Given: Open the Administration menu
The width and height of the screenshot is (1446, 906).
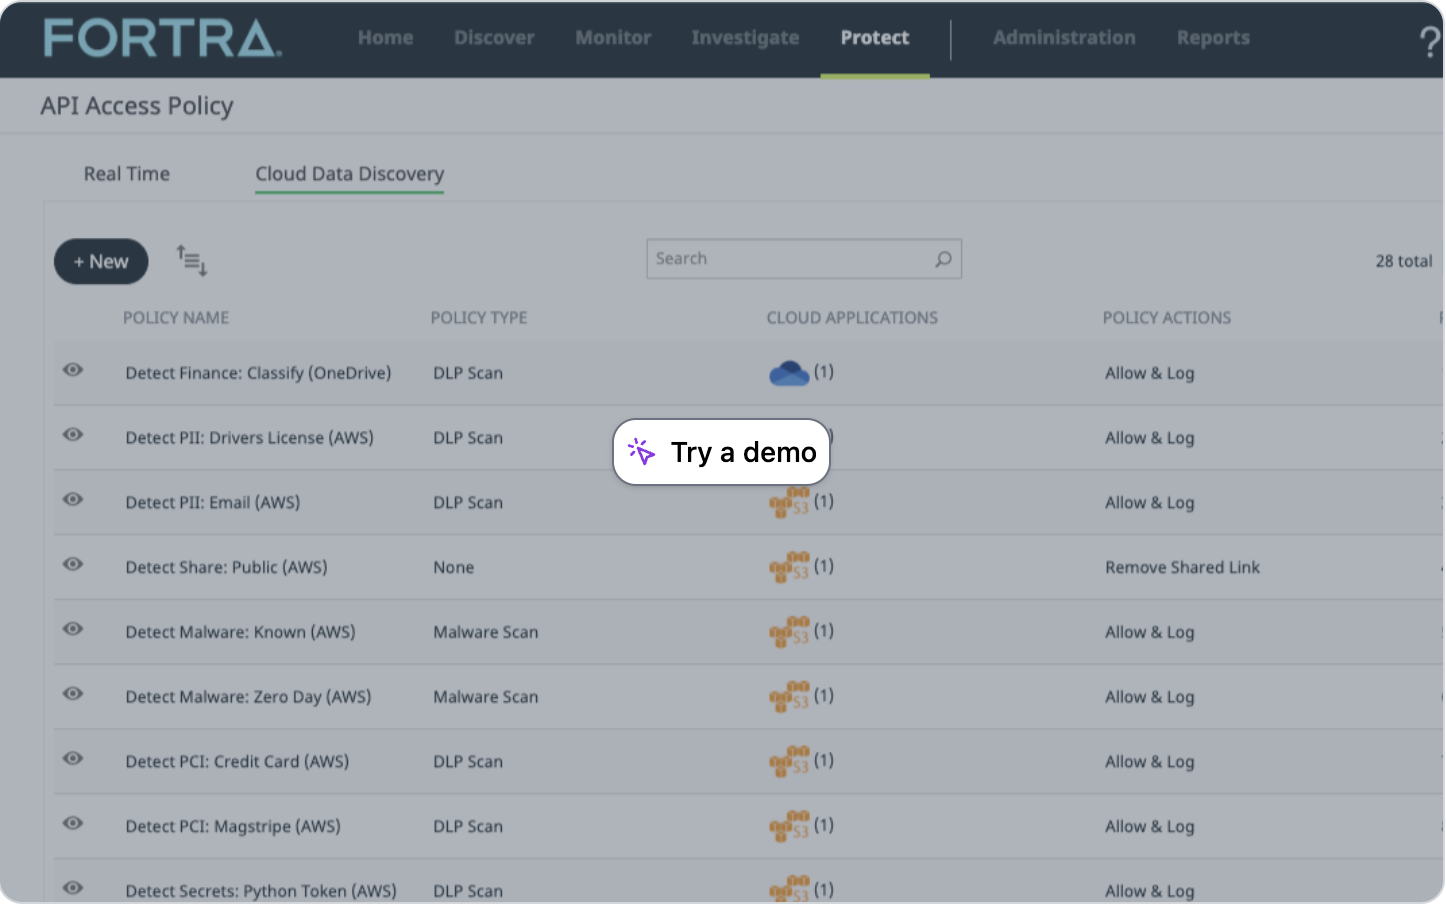Looking at the screenshot, I should click(x=1064, y=38).
